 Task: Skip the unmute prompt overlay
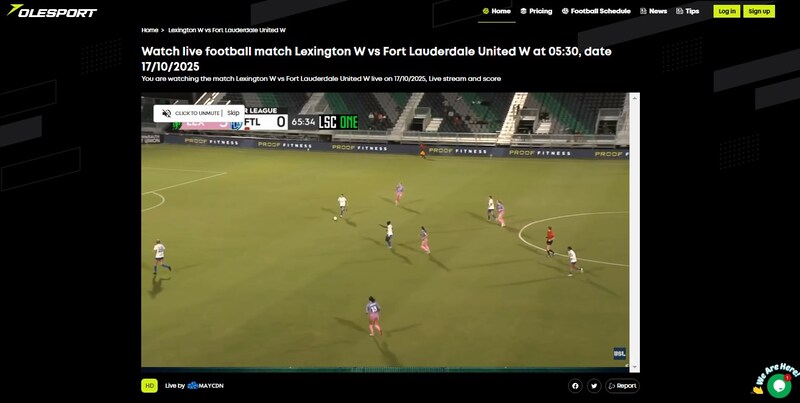tap(233, 113)
